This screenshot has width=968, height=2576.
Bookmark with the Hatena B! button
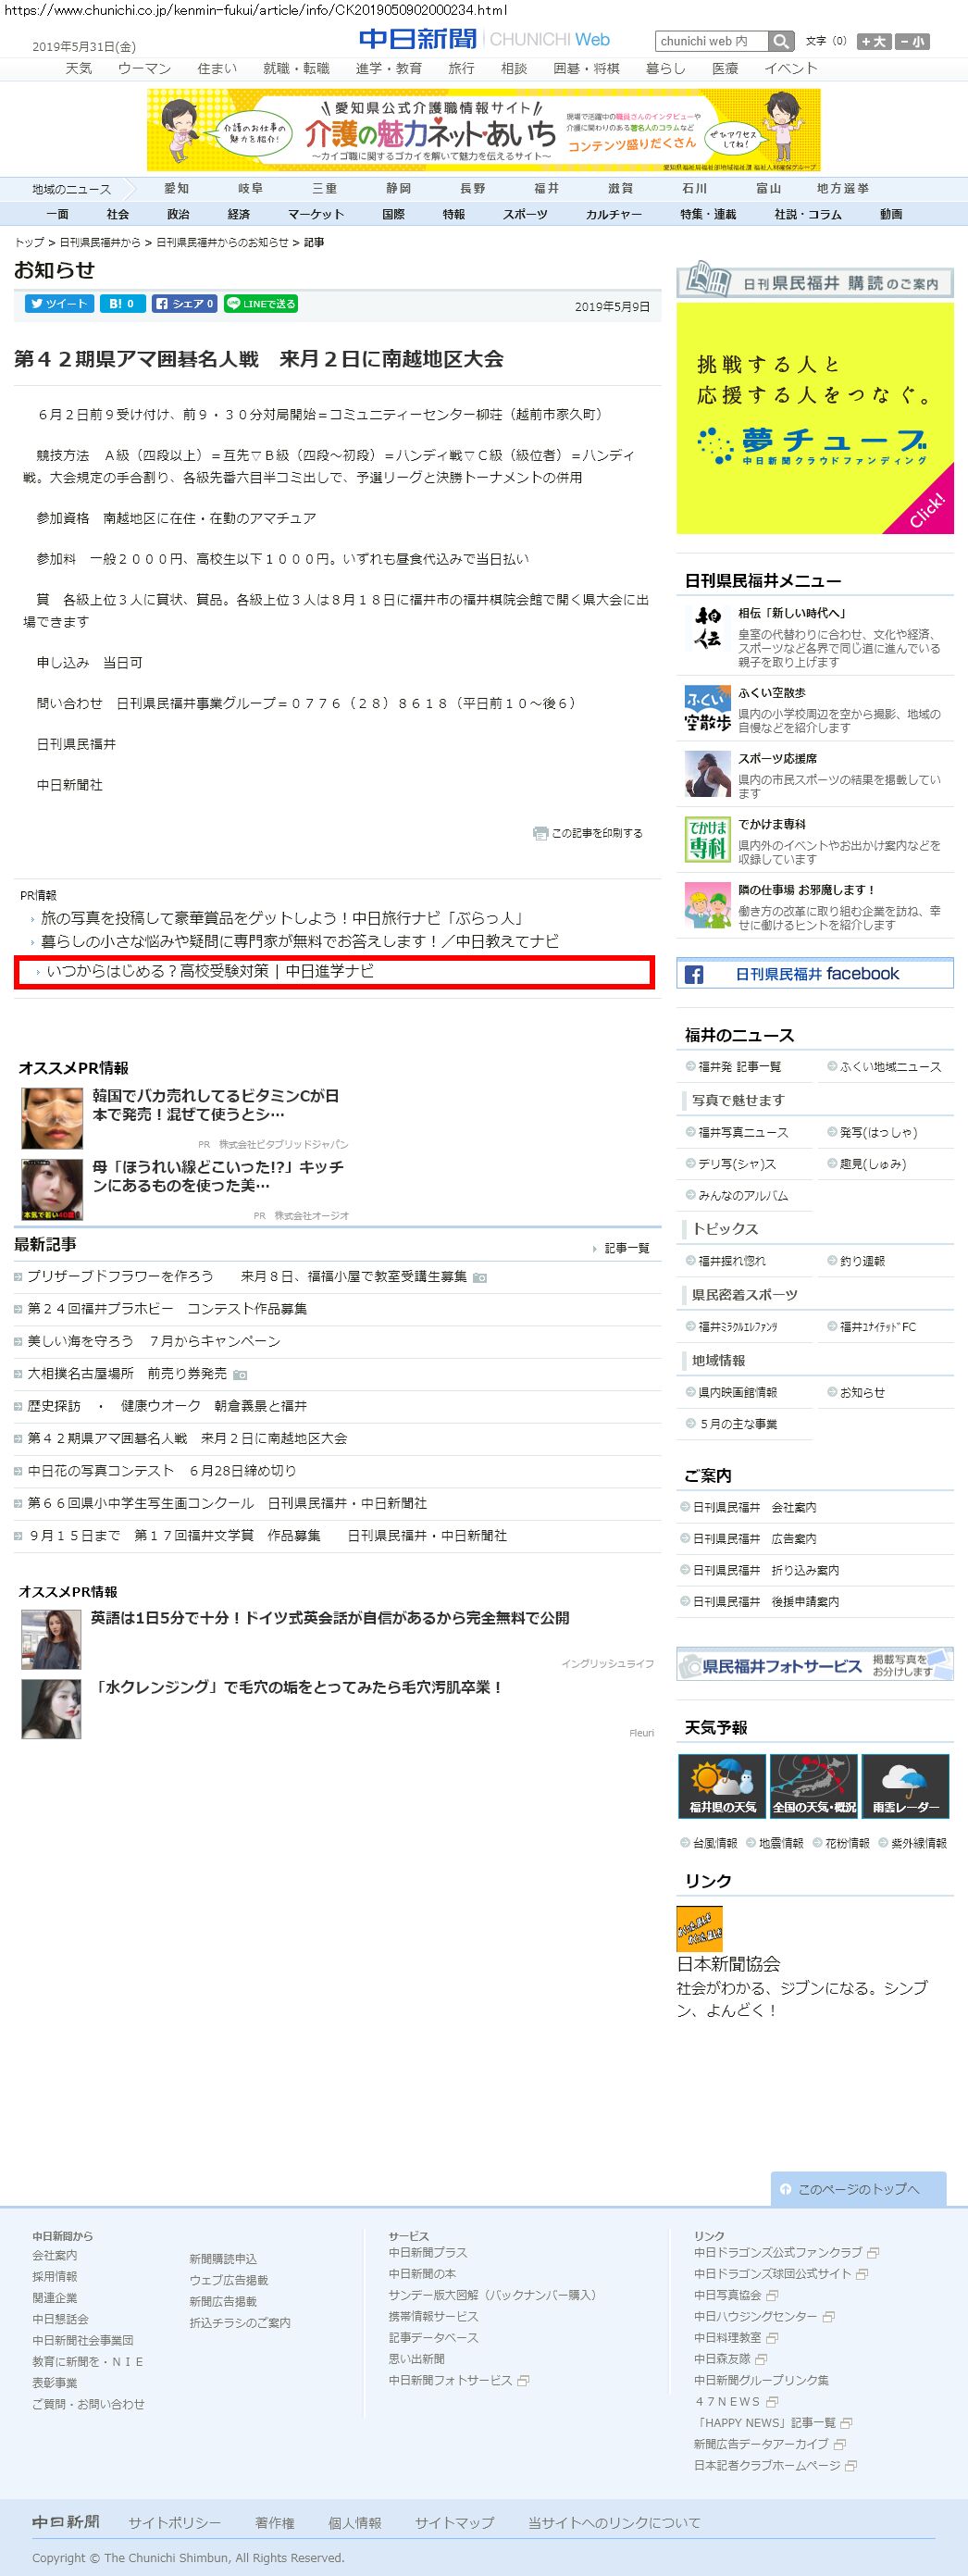coord(122,304)
